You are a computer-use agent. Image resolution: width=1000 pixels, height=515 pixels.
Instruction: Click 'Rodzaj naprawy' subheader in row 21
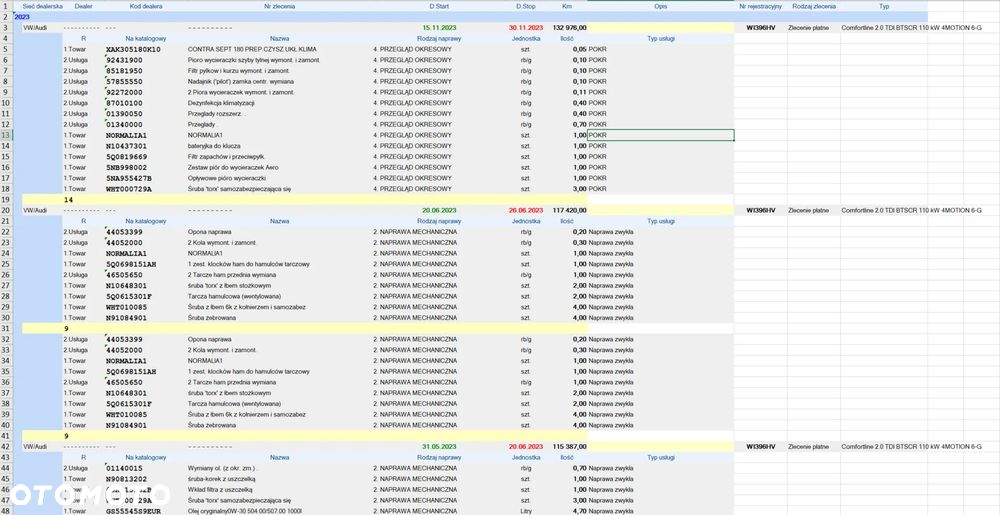439,221
